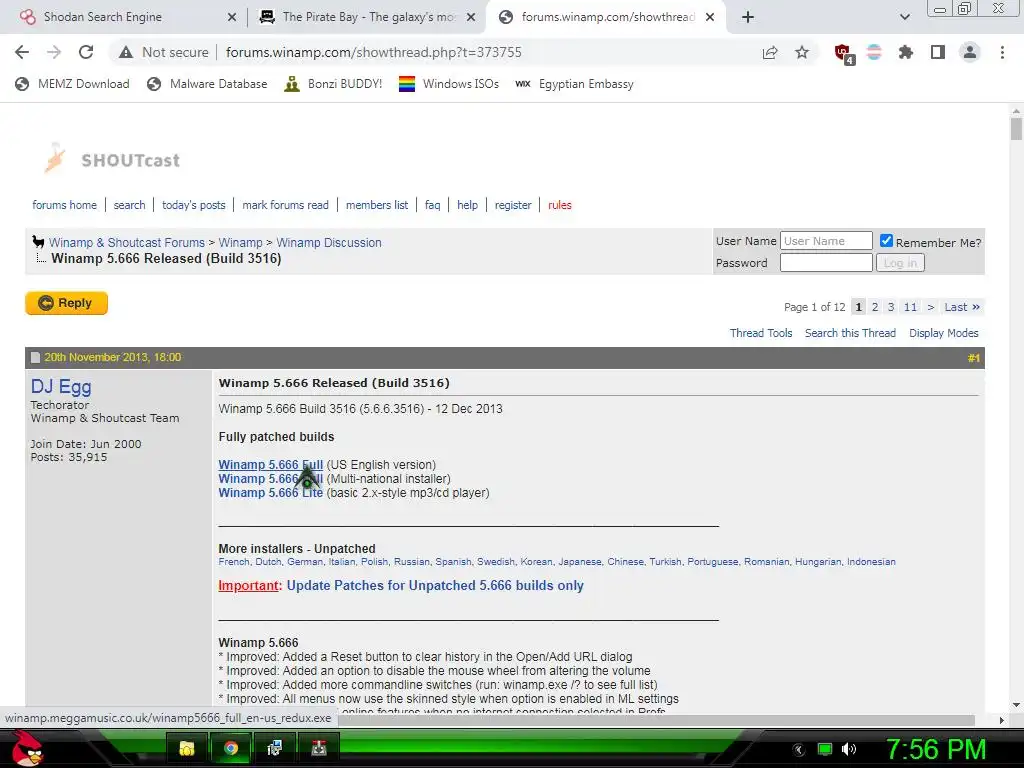
Task: Click the Log in button
Action: 900,263
